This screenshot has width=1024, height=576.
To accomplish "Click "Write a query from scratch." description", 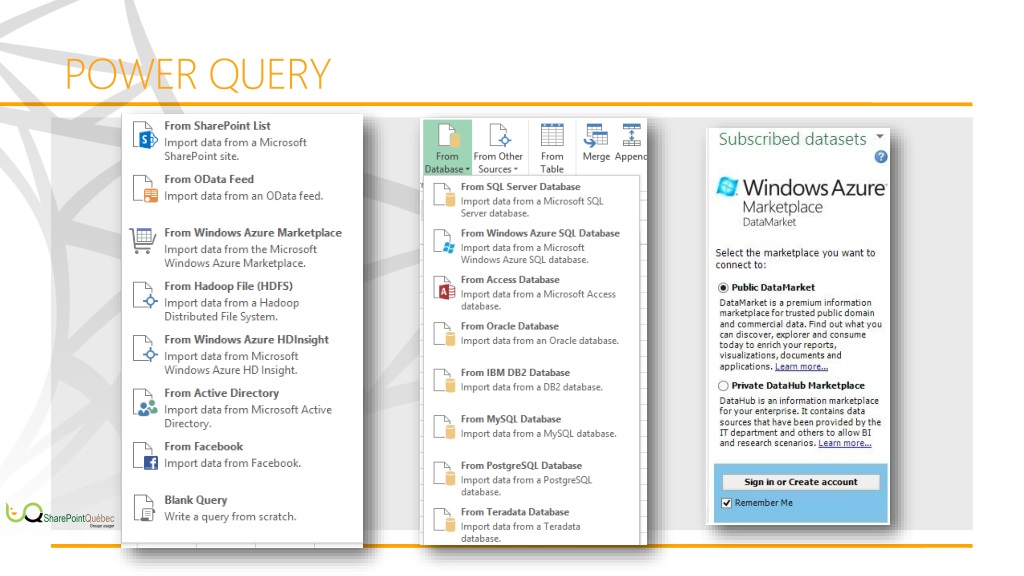I will (x=230, y=517).
